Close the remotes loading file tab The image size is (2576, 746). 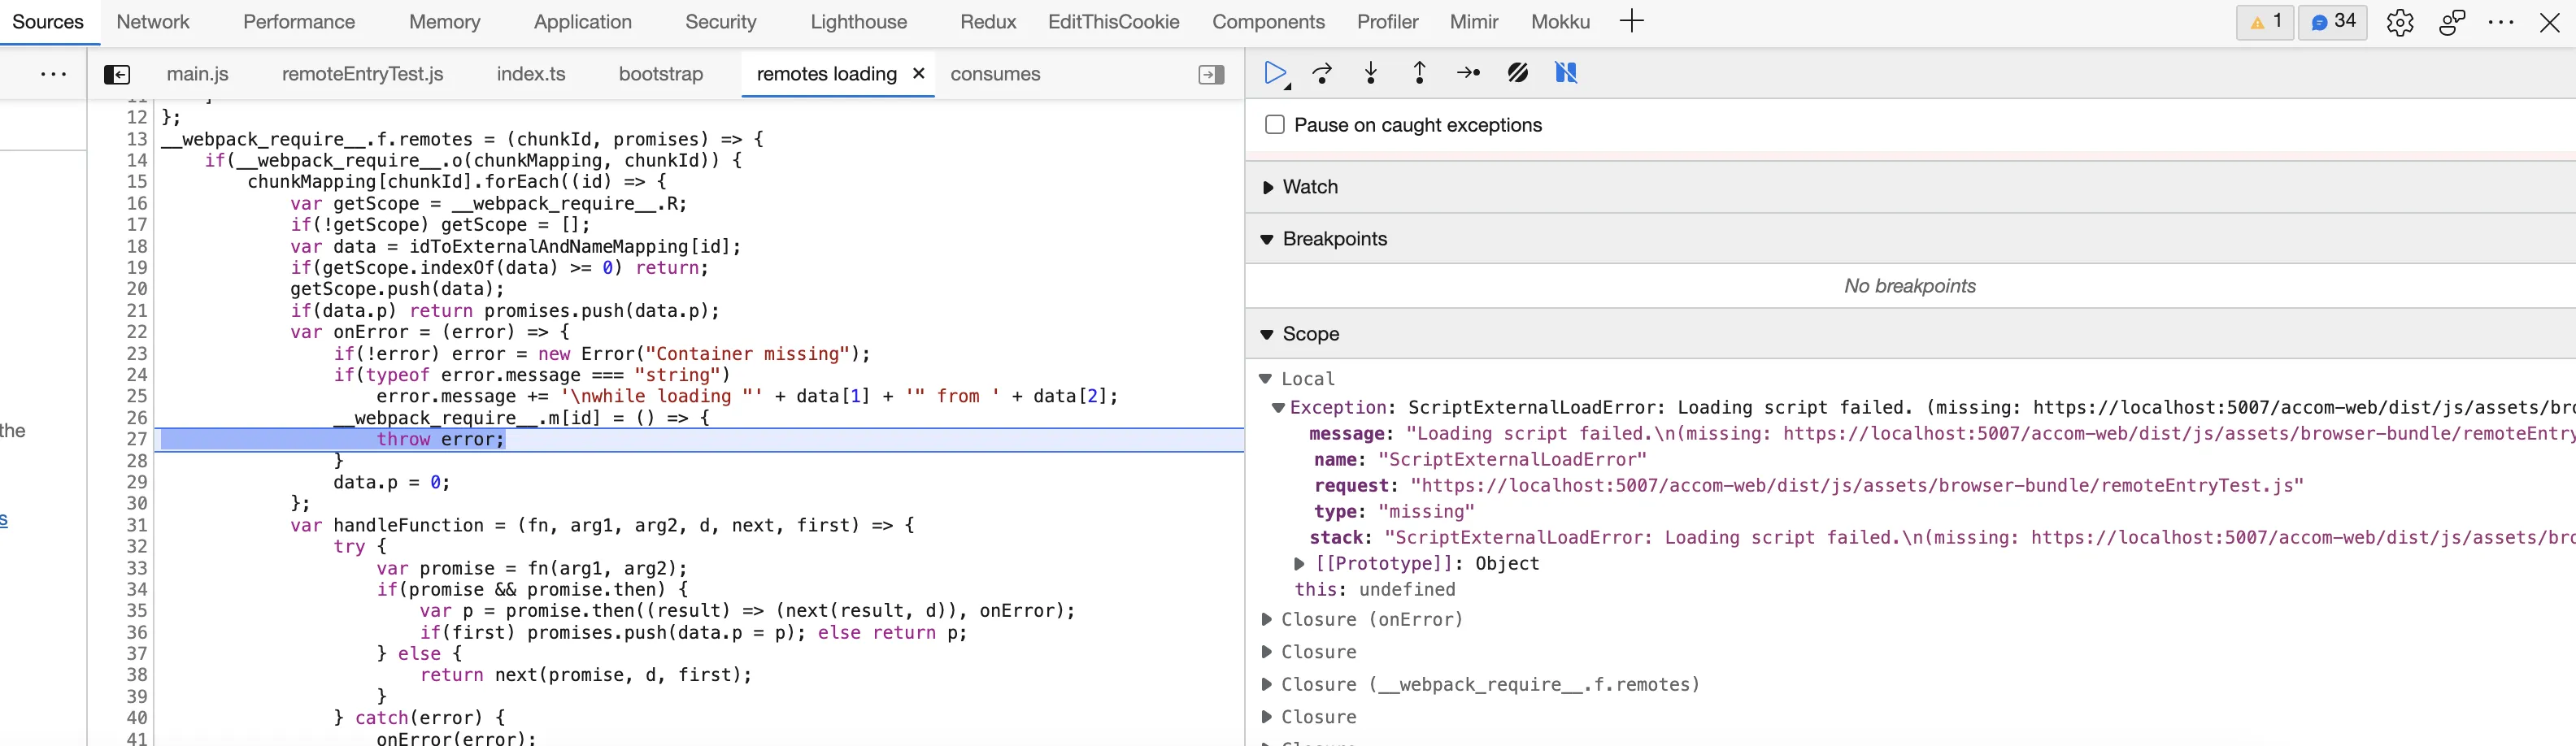coord(918,73)
